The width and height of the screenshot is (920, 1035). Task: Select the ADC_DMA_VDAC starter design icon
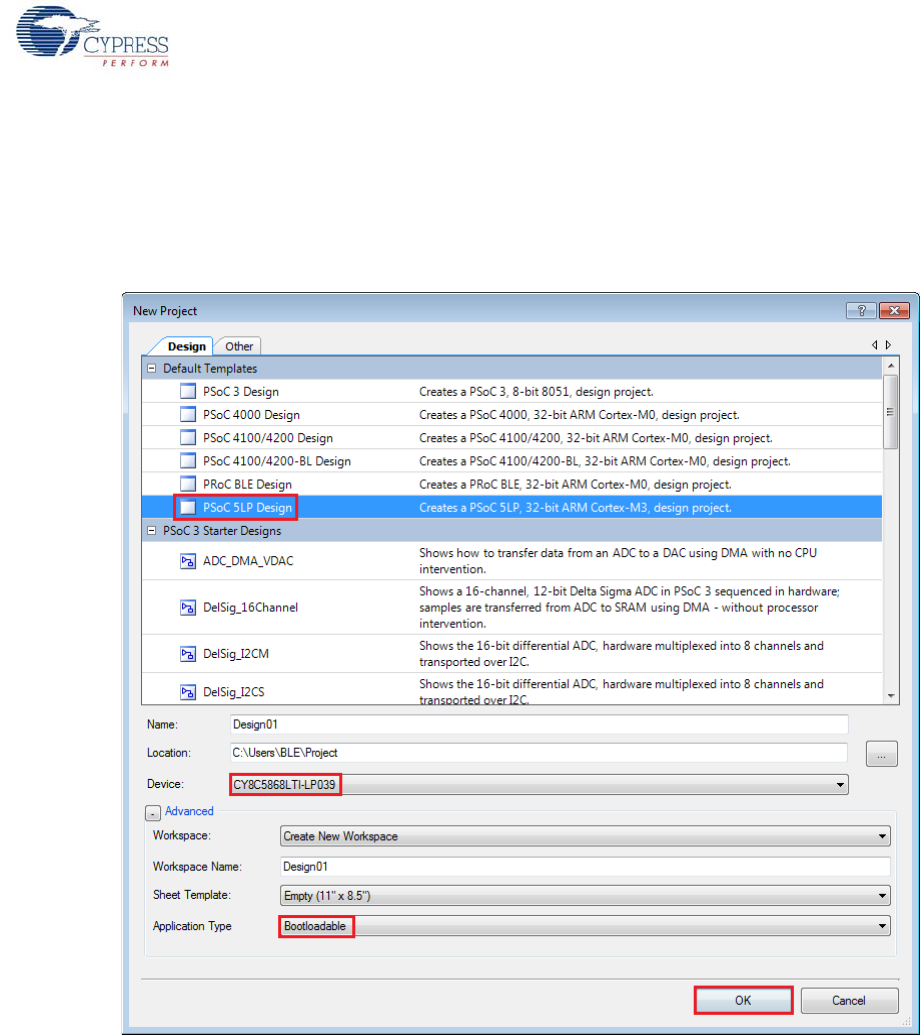(x=188, y=561)
